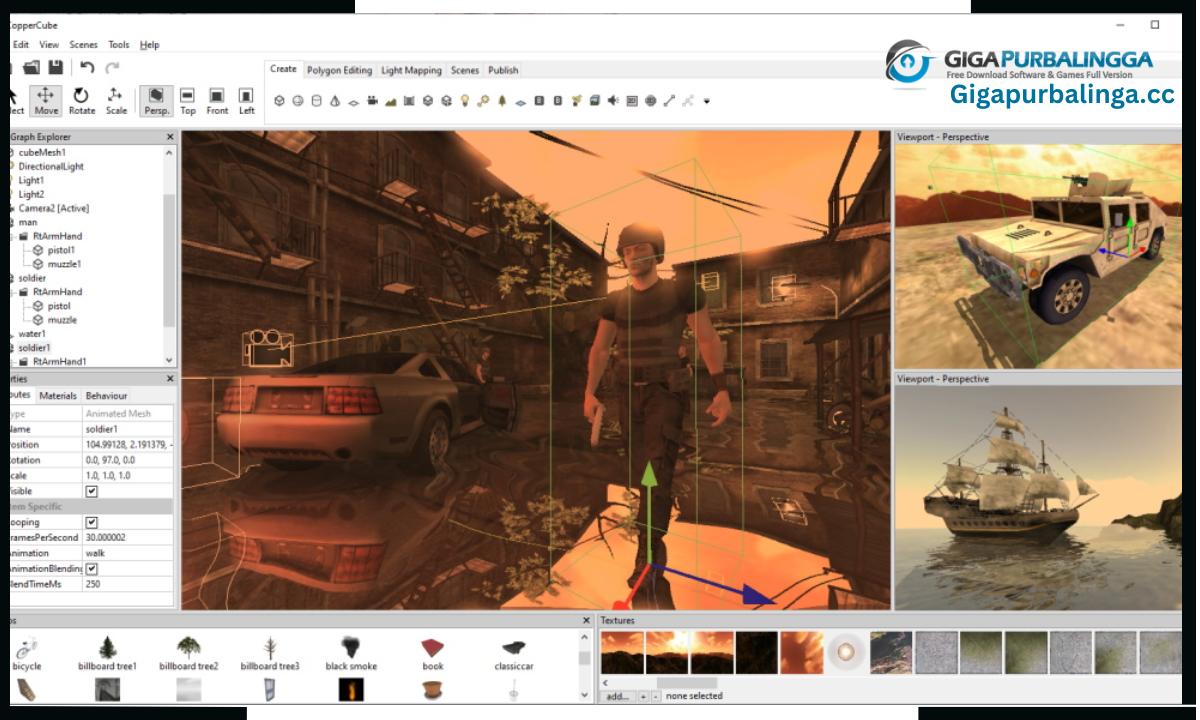The image size is (1200, 720).
Task: Open the Help menu
Action: 150,45
